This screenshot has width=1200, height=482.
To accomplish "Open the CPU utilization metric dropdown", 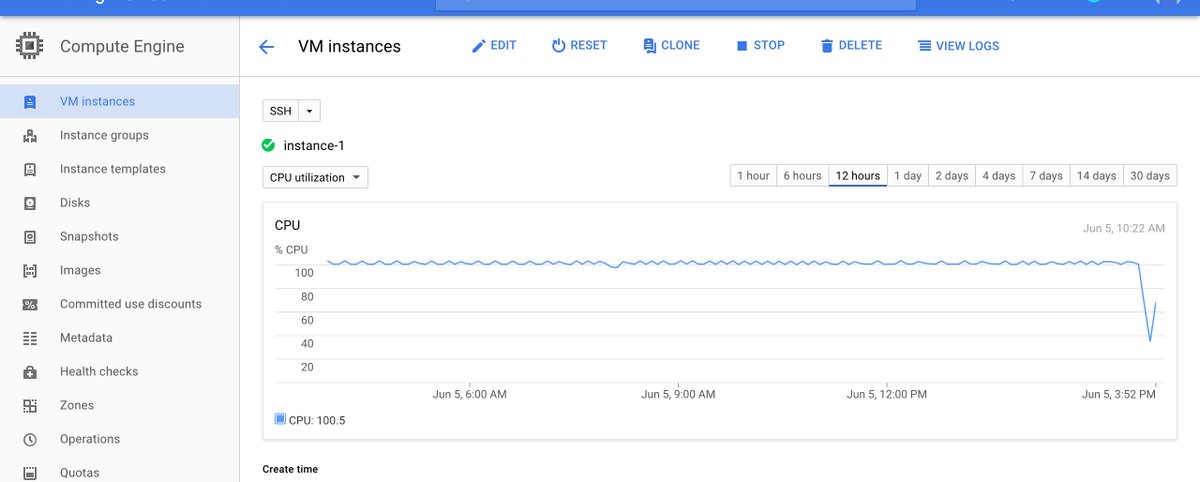I will (x=315, y=177).
